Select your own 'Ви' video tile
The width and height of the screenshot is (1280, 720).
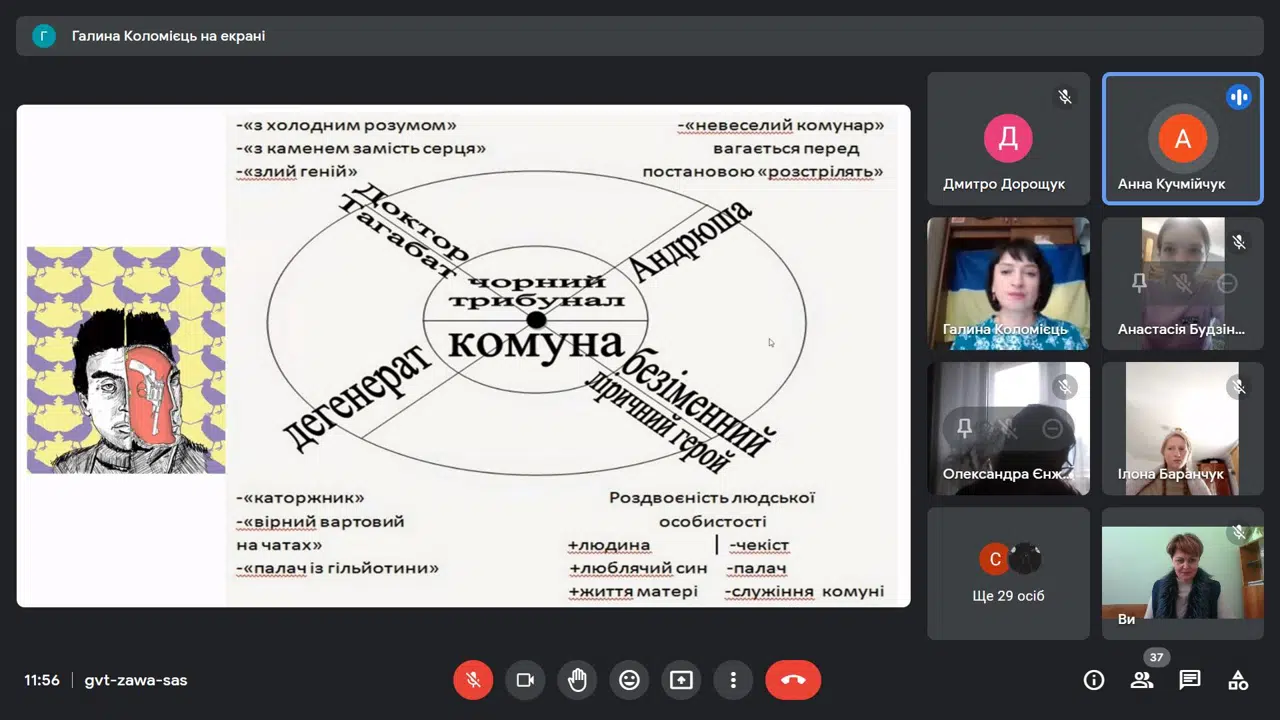click(1183, 573)
